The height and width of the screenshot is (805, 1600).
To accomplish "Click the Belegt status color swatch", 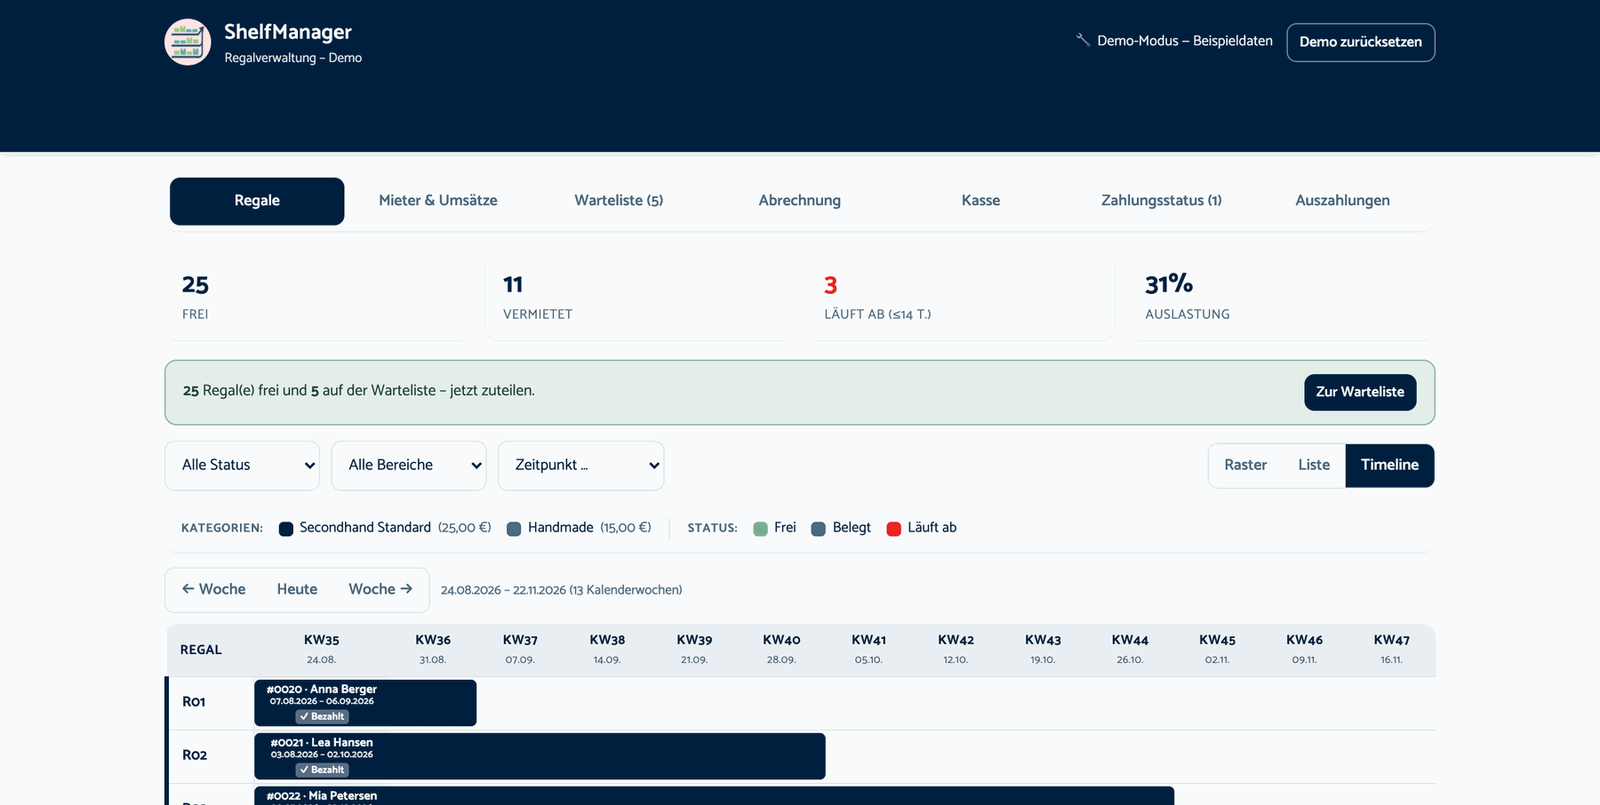I will click(x=818, y=529).
